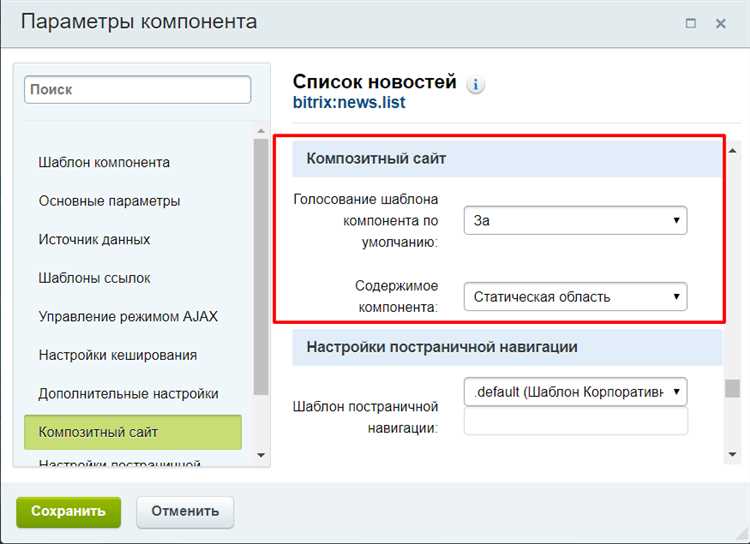Click the bitrix:news.list component link
The image size is (750, 544).
[349, 102]
